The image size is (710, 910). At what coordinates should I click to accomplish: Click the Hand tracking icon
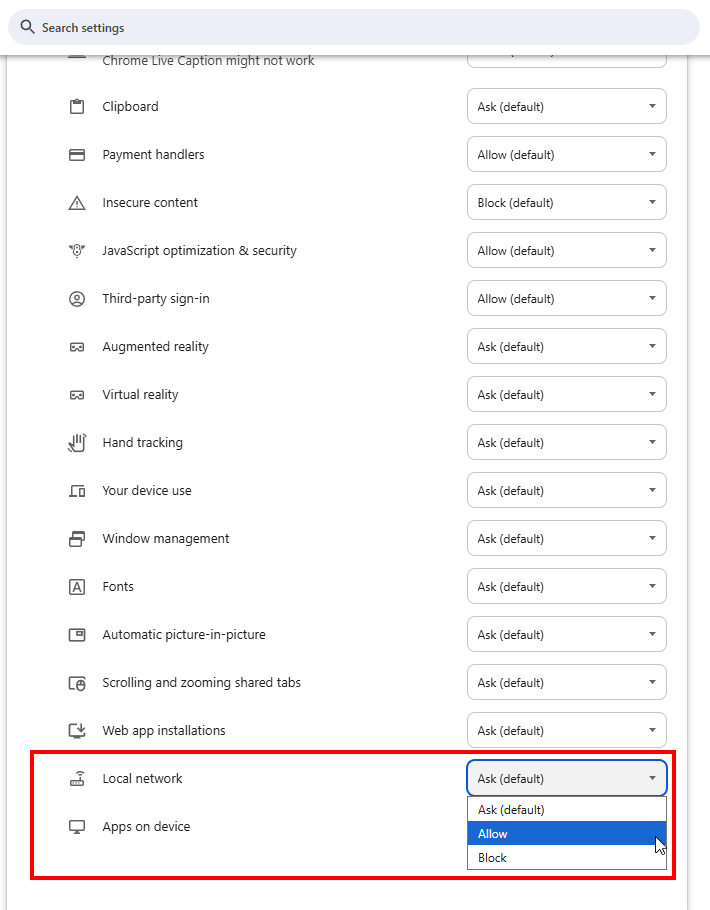pyautogui.click(x=77, y=442)
